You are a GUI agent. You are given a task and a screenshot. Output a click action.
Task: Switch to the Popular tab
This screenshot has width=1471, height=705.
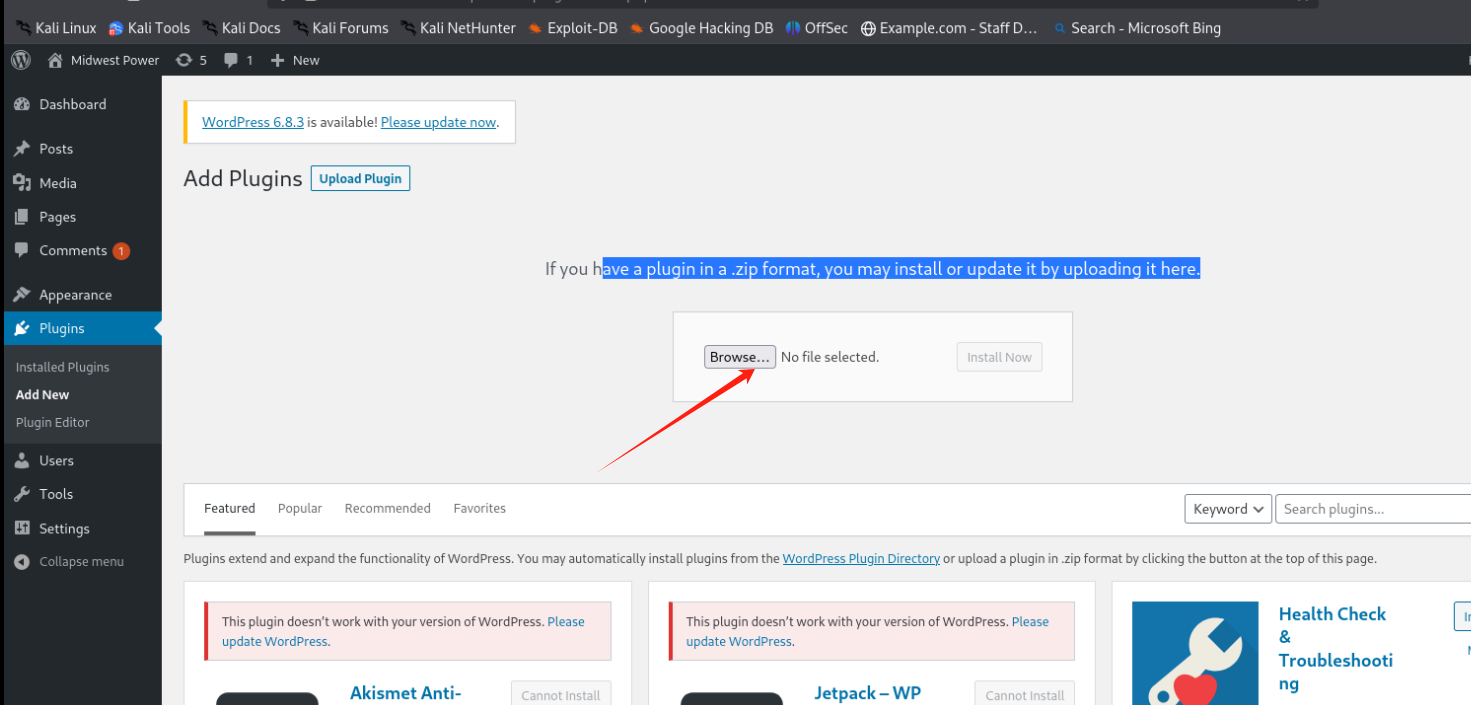[x=300, y=508]
